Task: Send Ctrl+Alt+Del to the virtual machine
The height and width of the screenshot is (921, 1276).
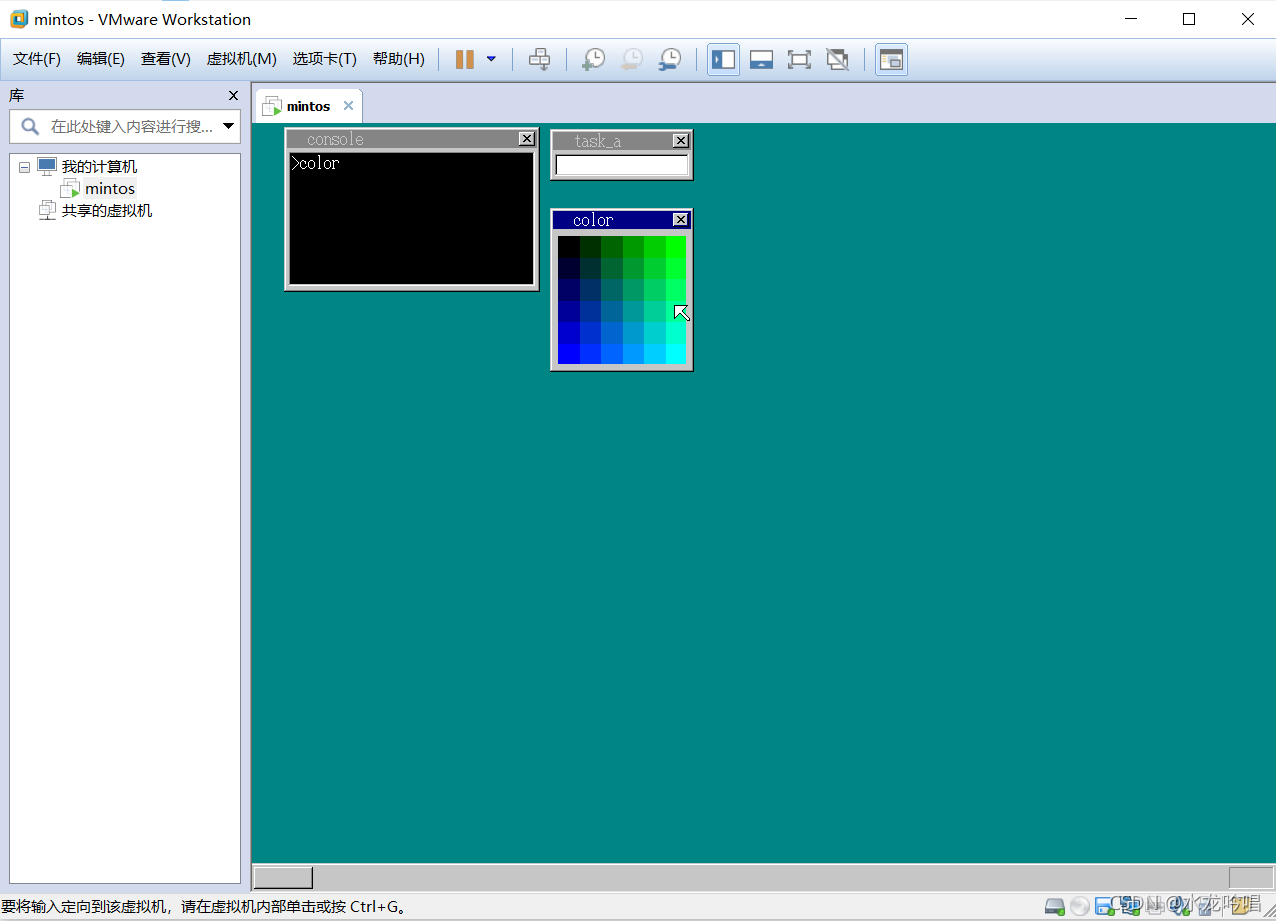Action: tap(539, 59)
